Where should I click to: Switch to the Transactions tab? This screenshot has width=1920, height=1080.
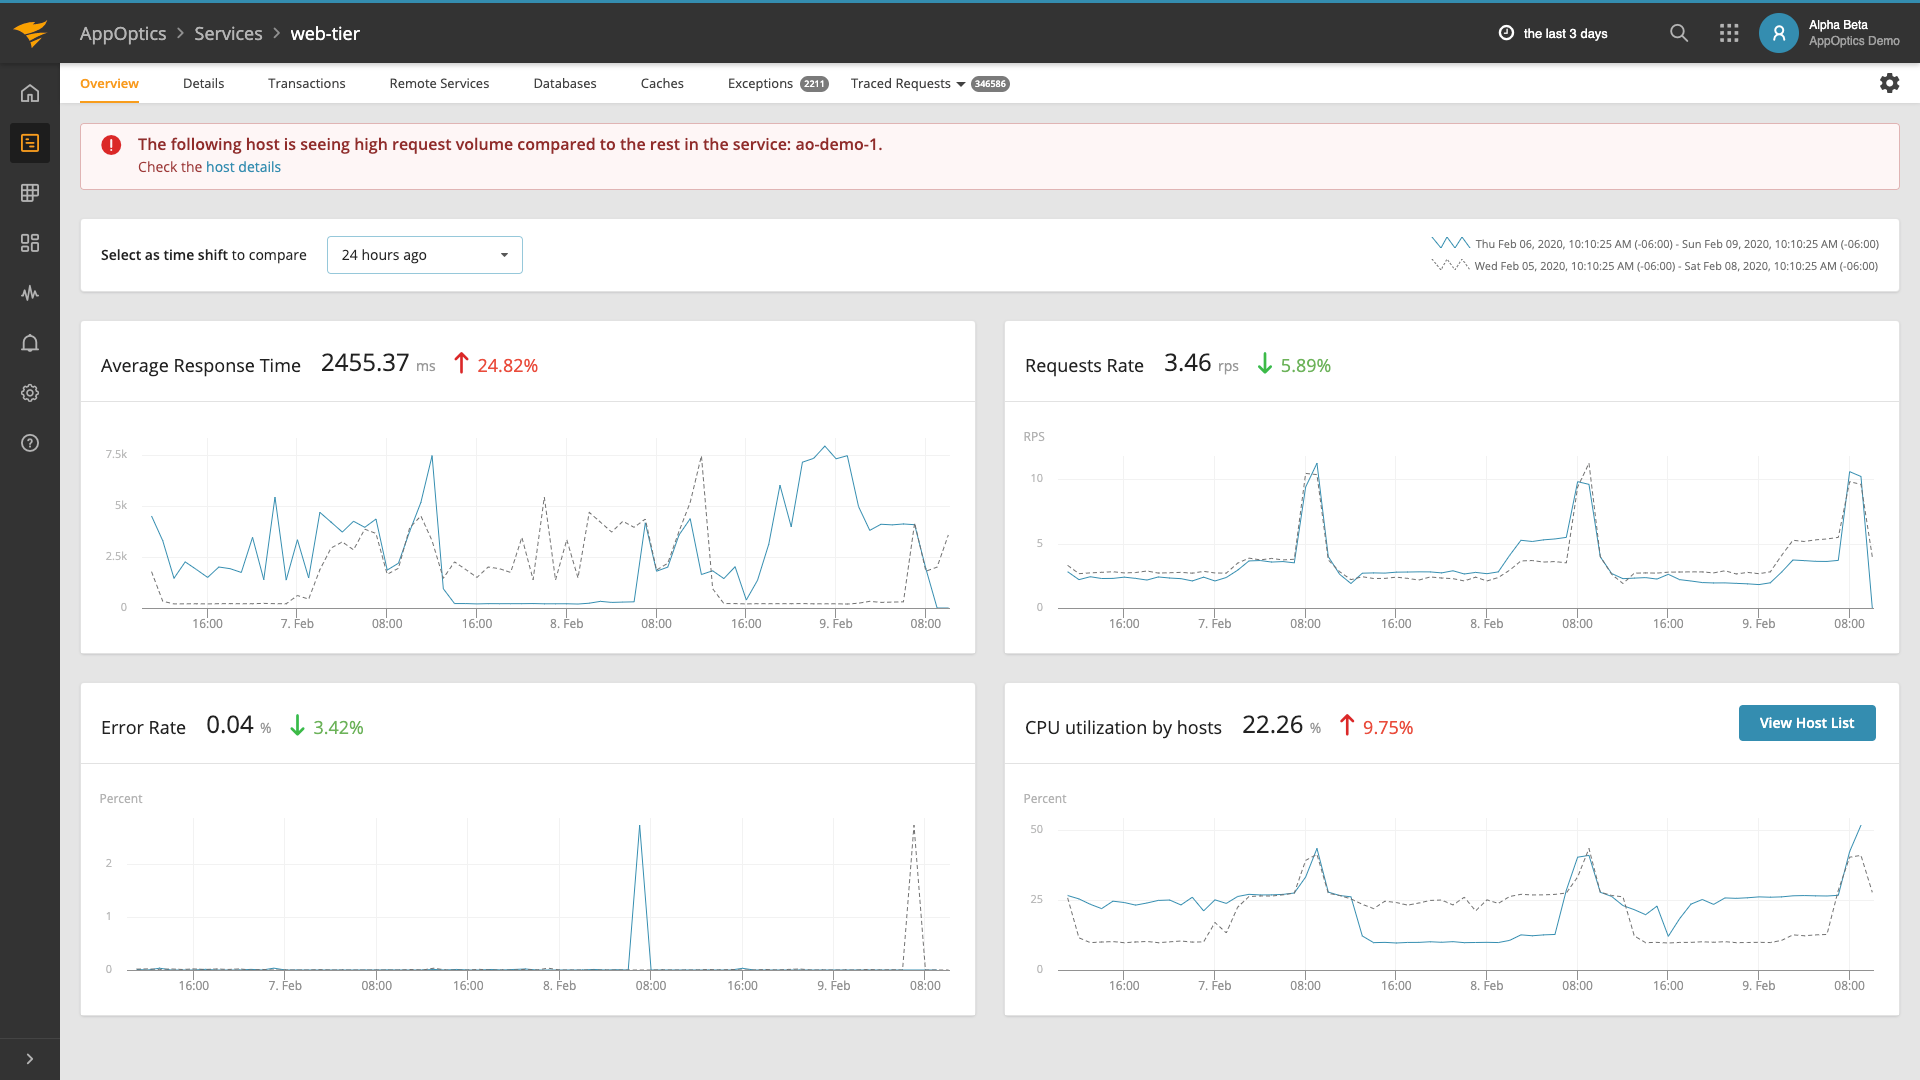[x=306, y=83]
